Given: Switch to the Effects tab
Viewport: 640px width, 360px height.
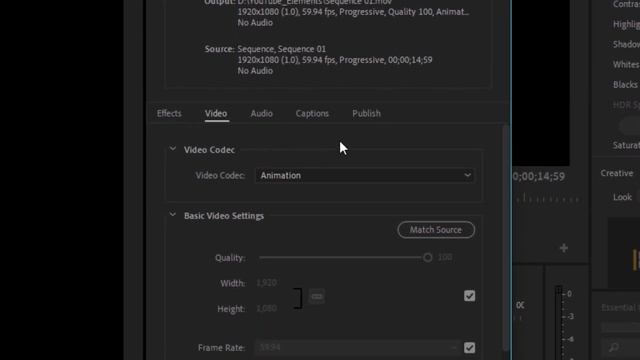Looking at the screenshot, I should pos(169,113).
